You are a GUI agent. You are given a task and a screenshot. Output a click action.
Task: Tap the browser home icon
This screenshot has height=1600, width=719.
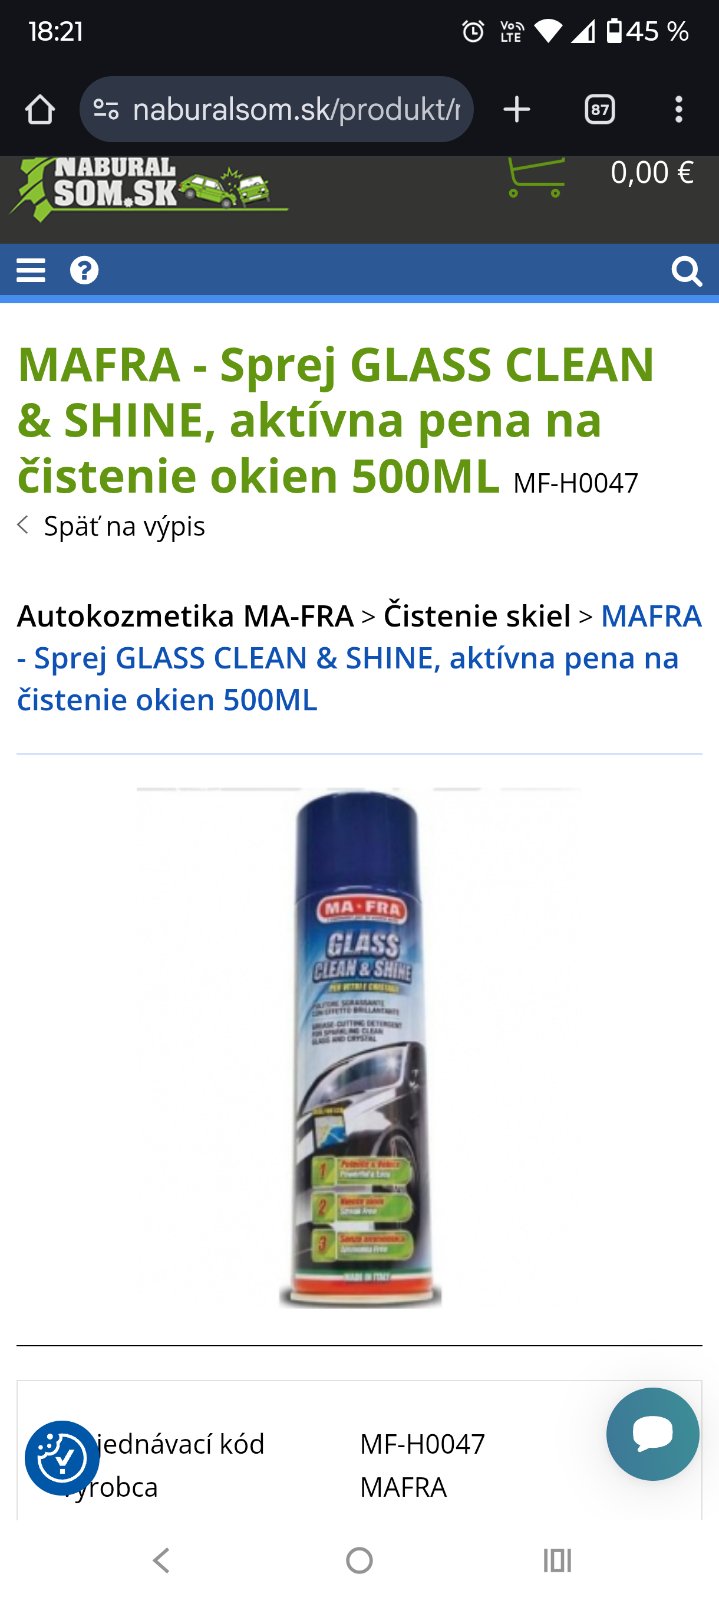coord(40,109)
